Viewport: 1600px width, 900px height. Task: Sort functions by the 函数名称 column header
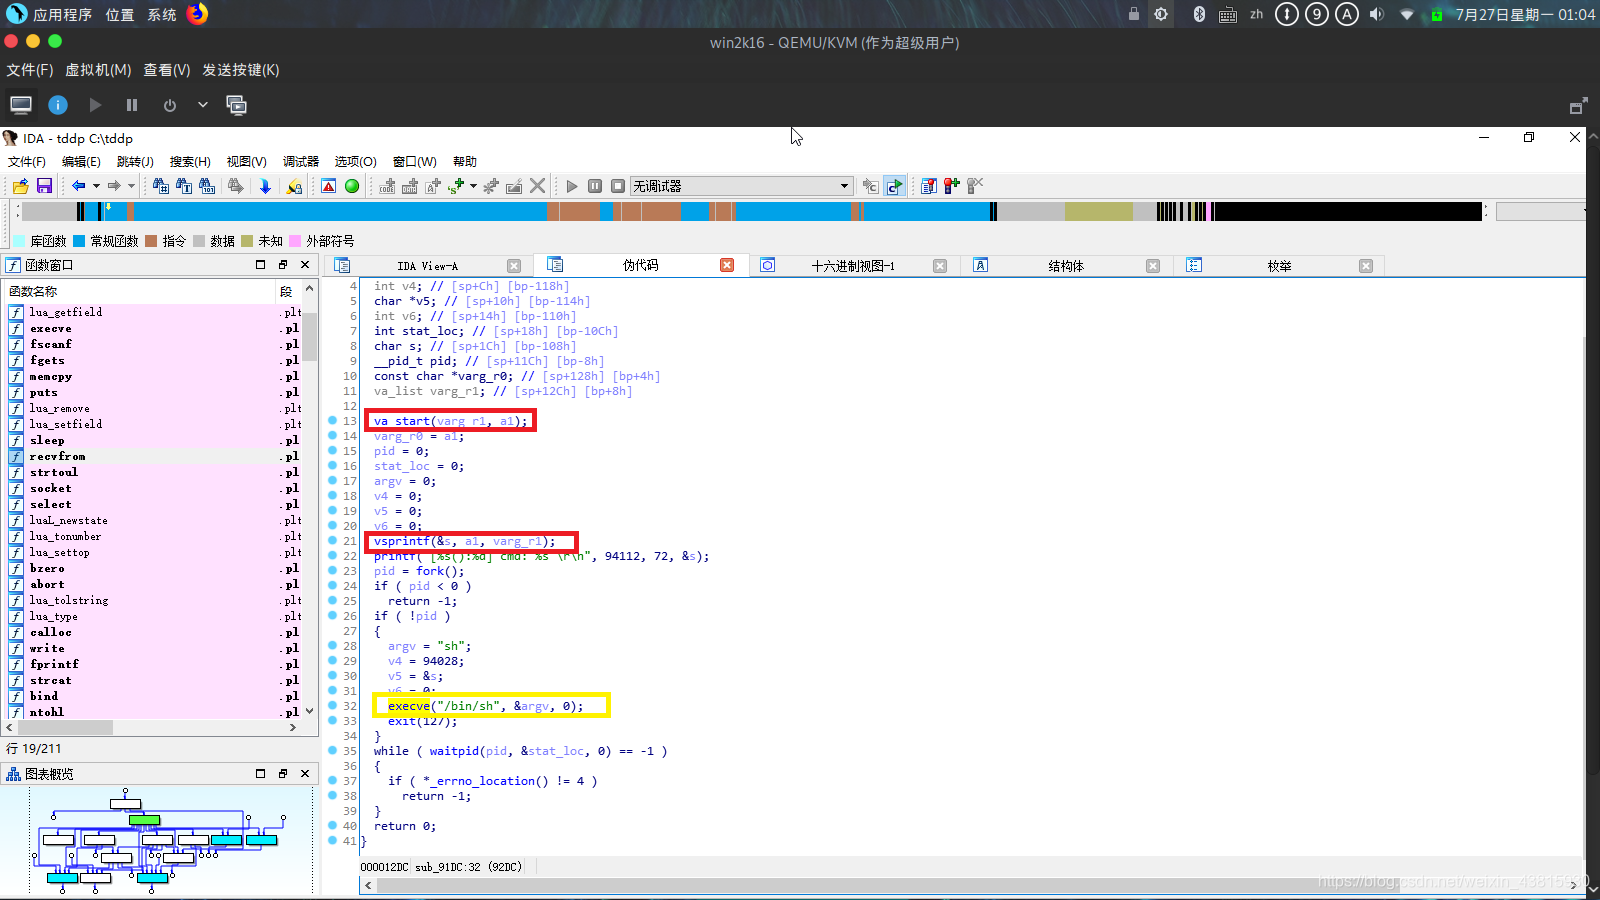[140, 291]
